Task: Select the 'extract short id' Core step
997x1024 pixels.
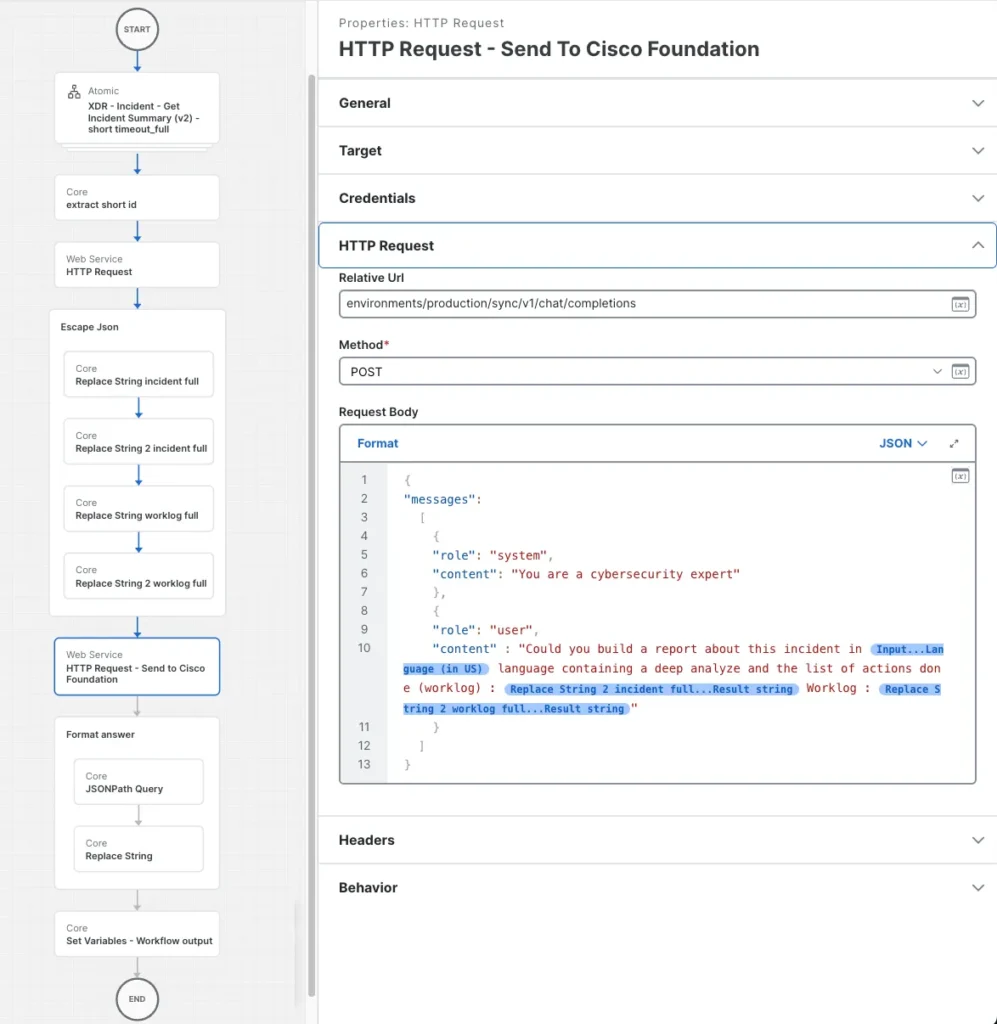Action: [136, 197]
